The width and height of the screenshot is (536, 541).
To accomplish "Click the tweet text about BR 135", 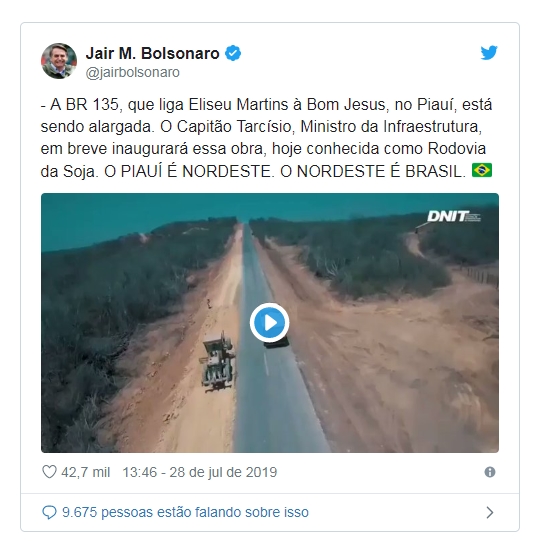I will coord(266,138).
